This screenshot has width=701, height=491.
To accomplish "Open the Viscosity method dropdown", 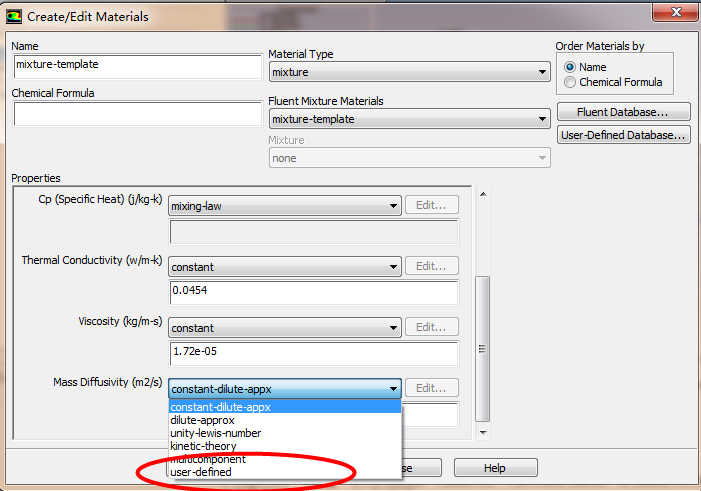I will (285, 328).
